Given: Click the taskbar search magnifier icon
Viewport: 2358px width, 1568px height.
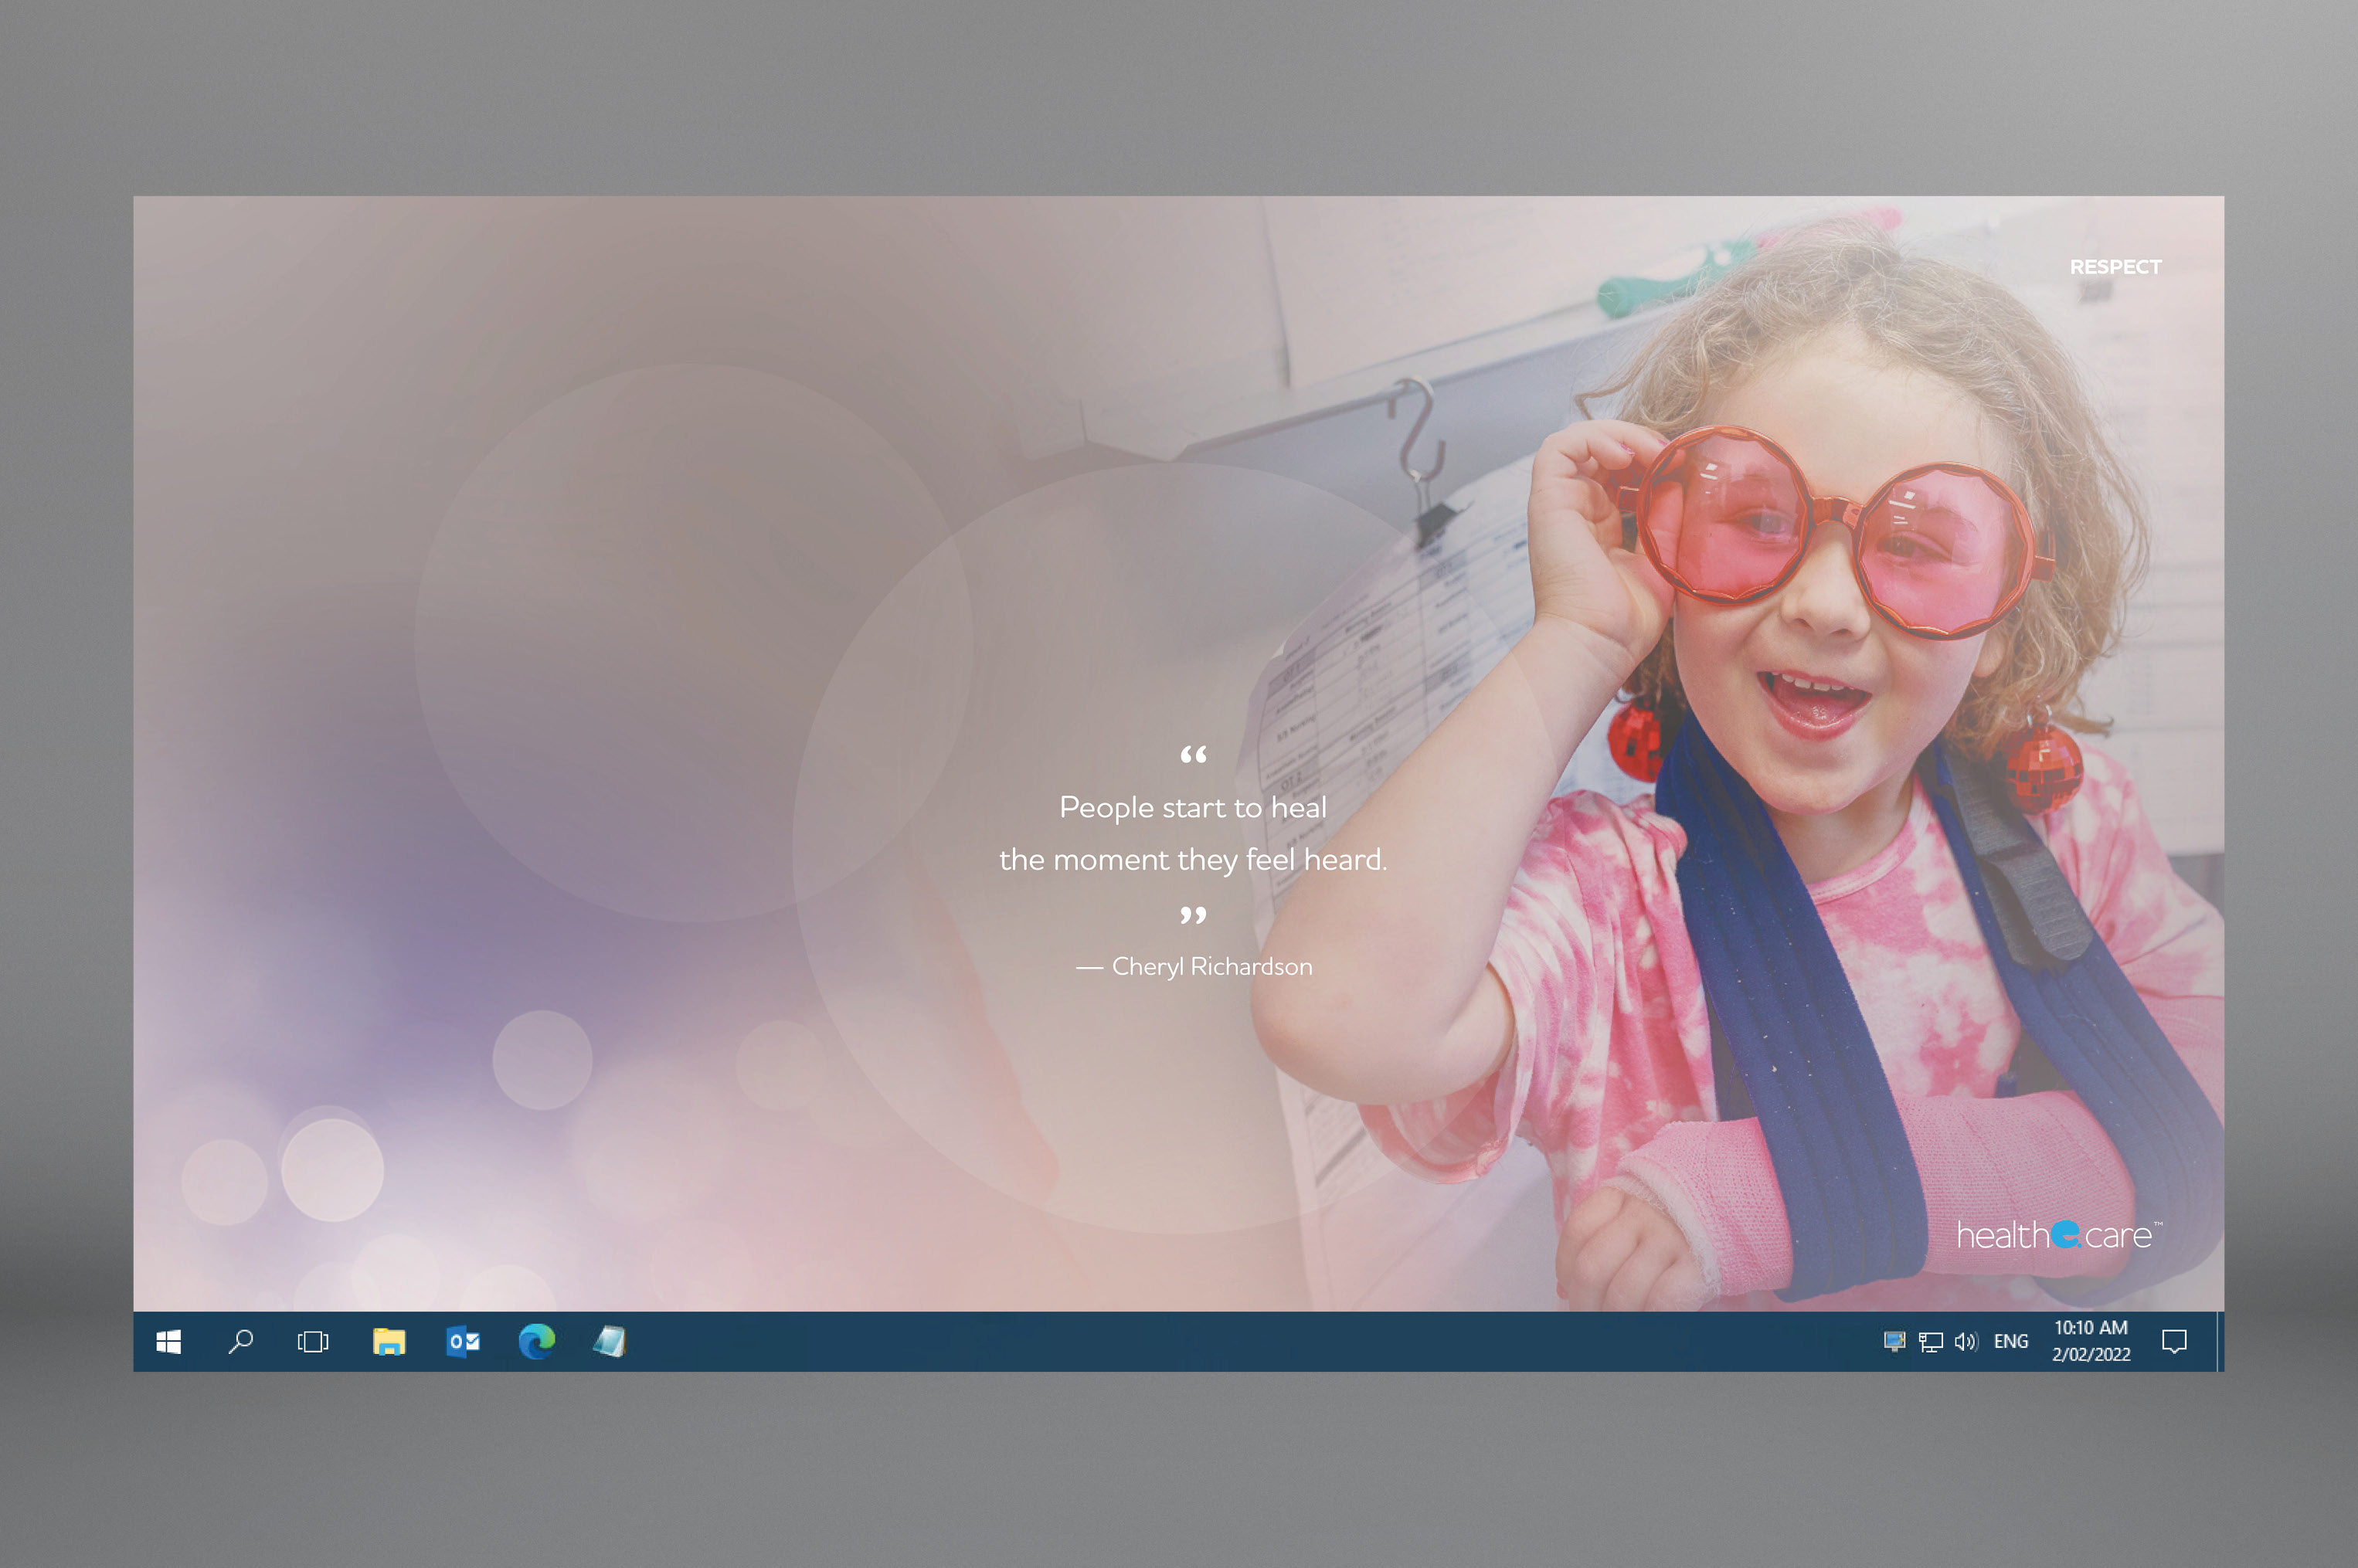Looking at the screenshot, I should [241, 1342].
